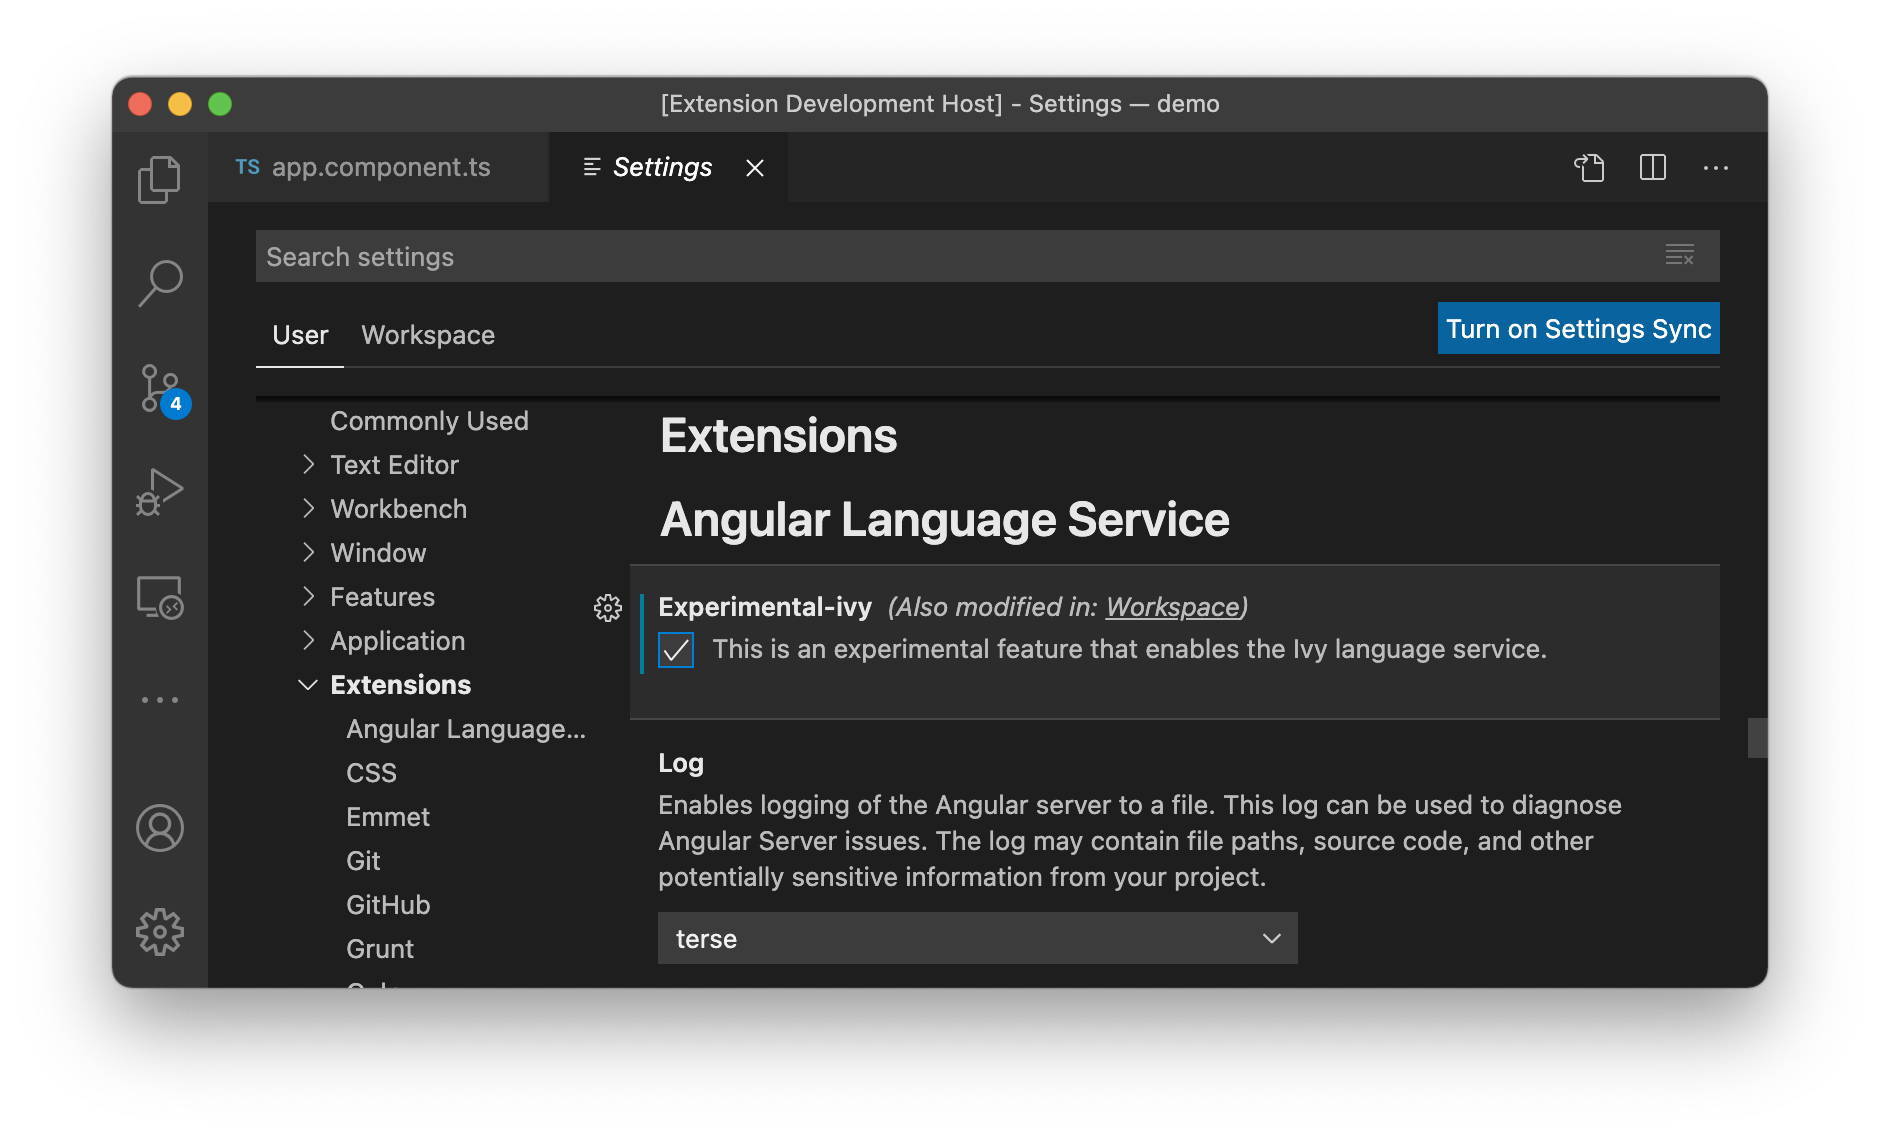Expand the Features section
Viewport: 1880px width, 1136px height.
[309, 597]
